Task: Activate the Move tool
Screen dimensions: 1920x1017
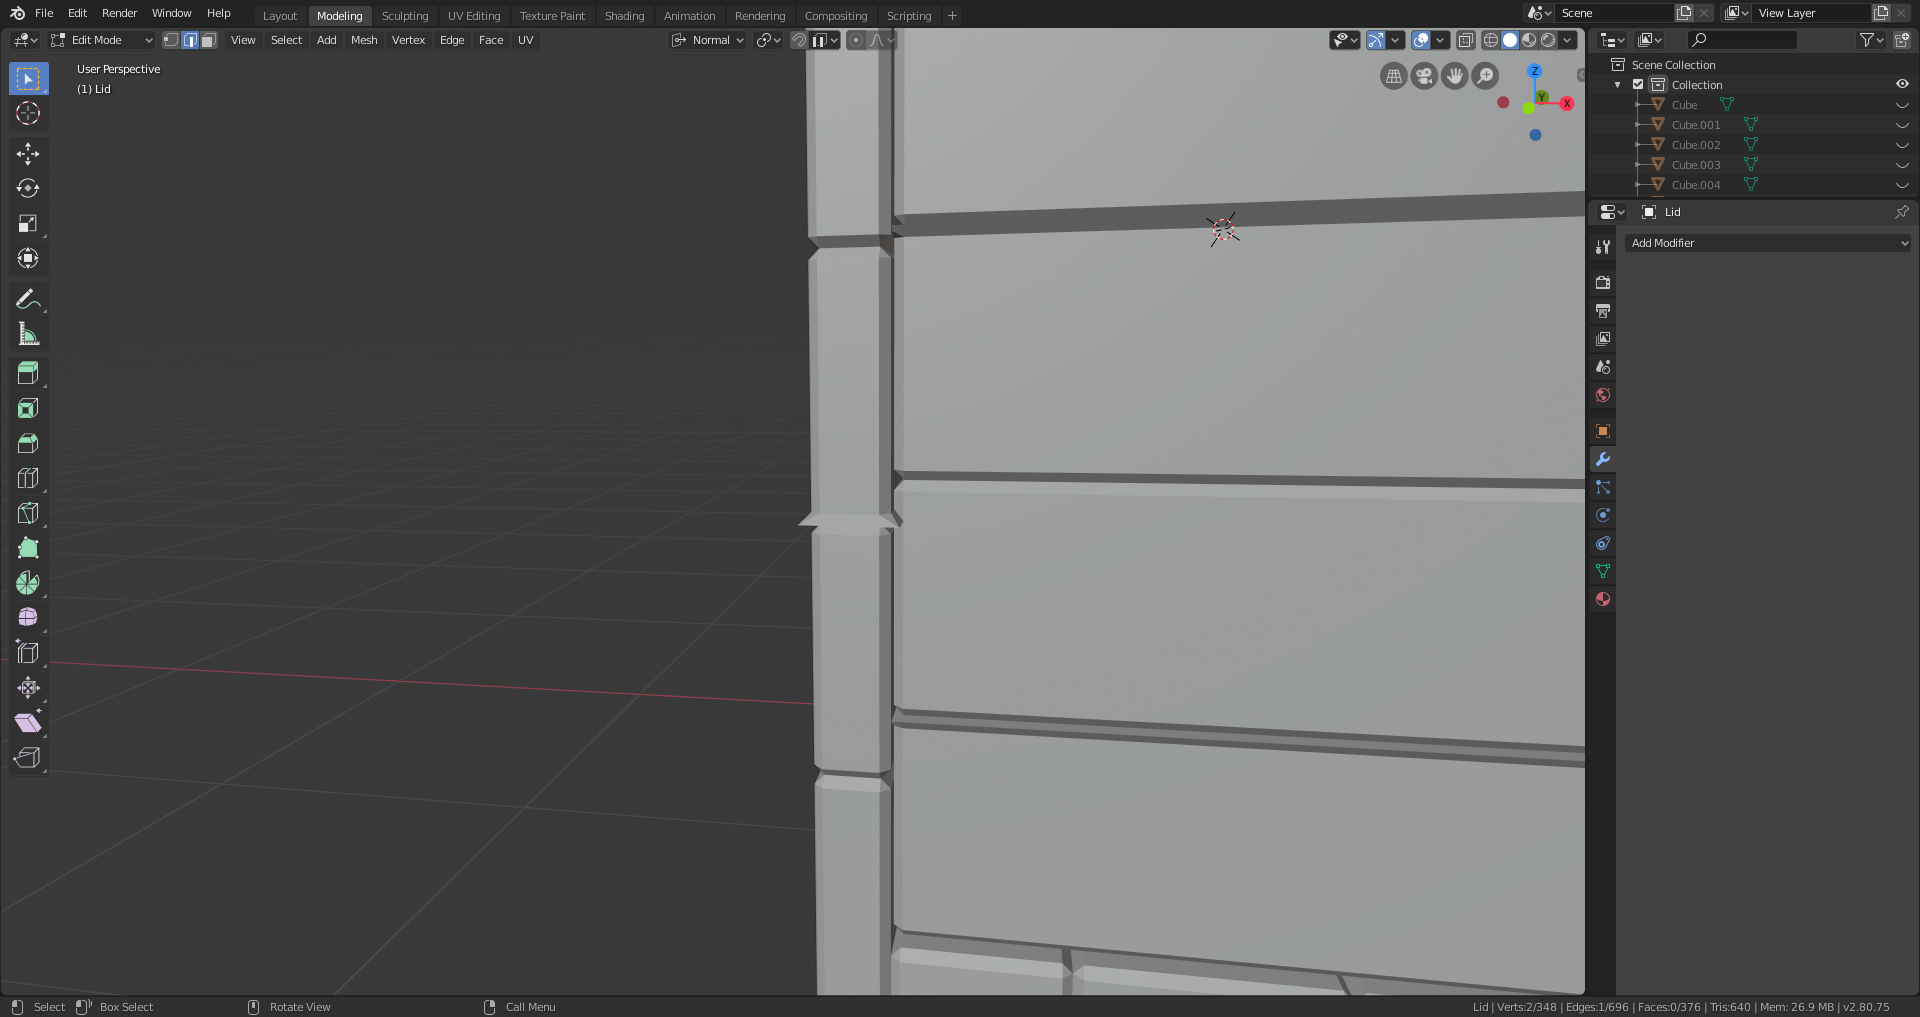Action: pos(28,153)
